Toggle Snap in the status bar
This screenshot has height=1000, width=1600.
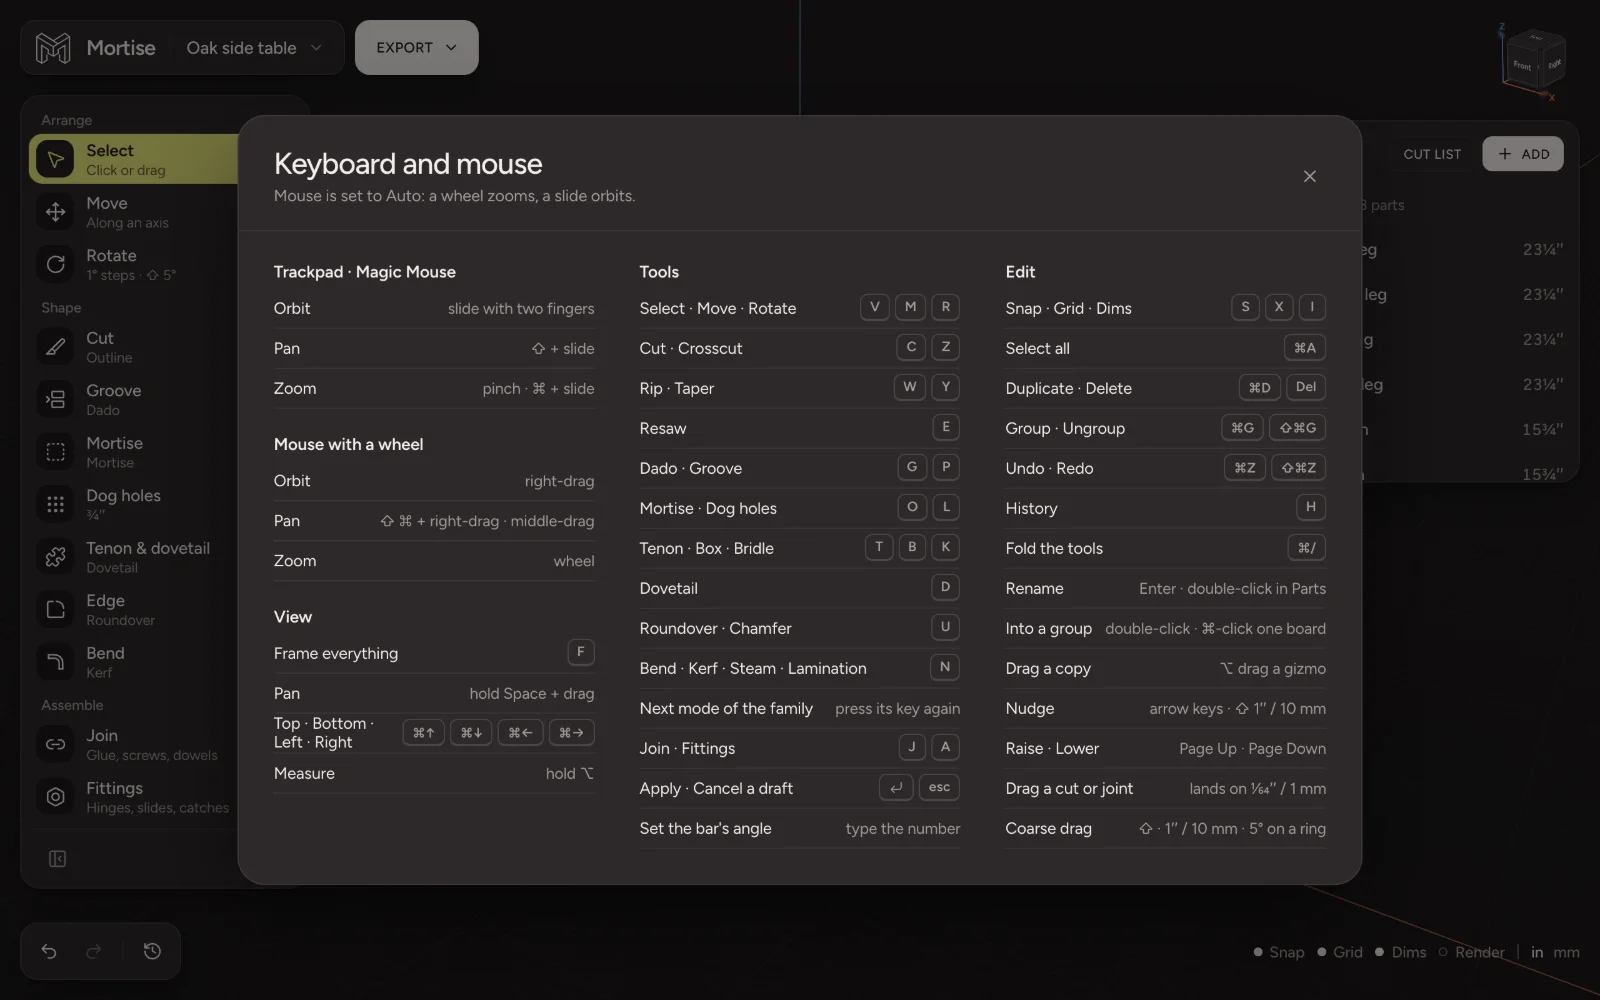click(x=1279, y=952)
